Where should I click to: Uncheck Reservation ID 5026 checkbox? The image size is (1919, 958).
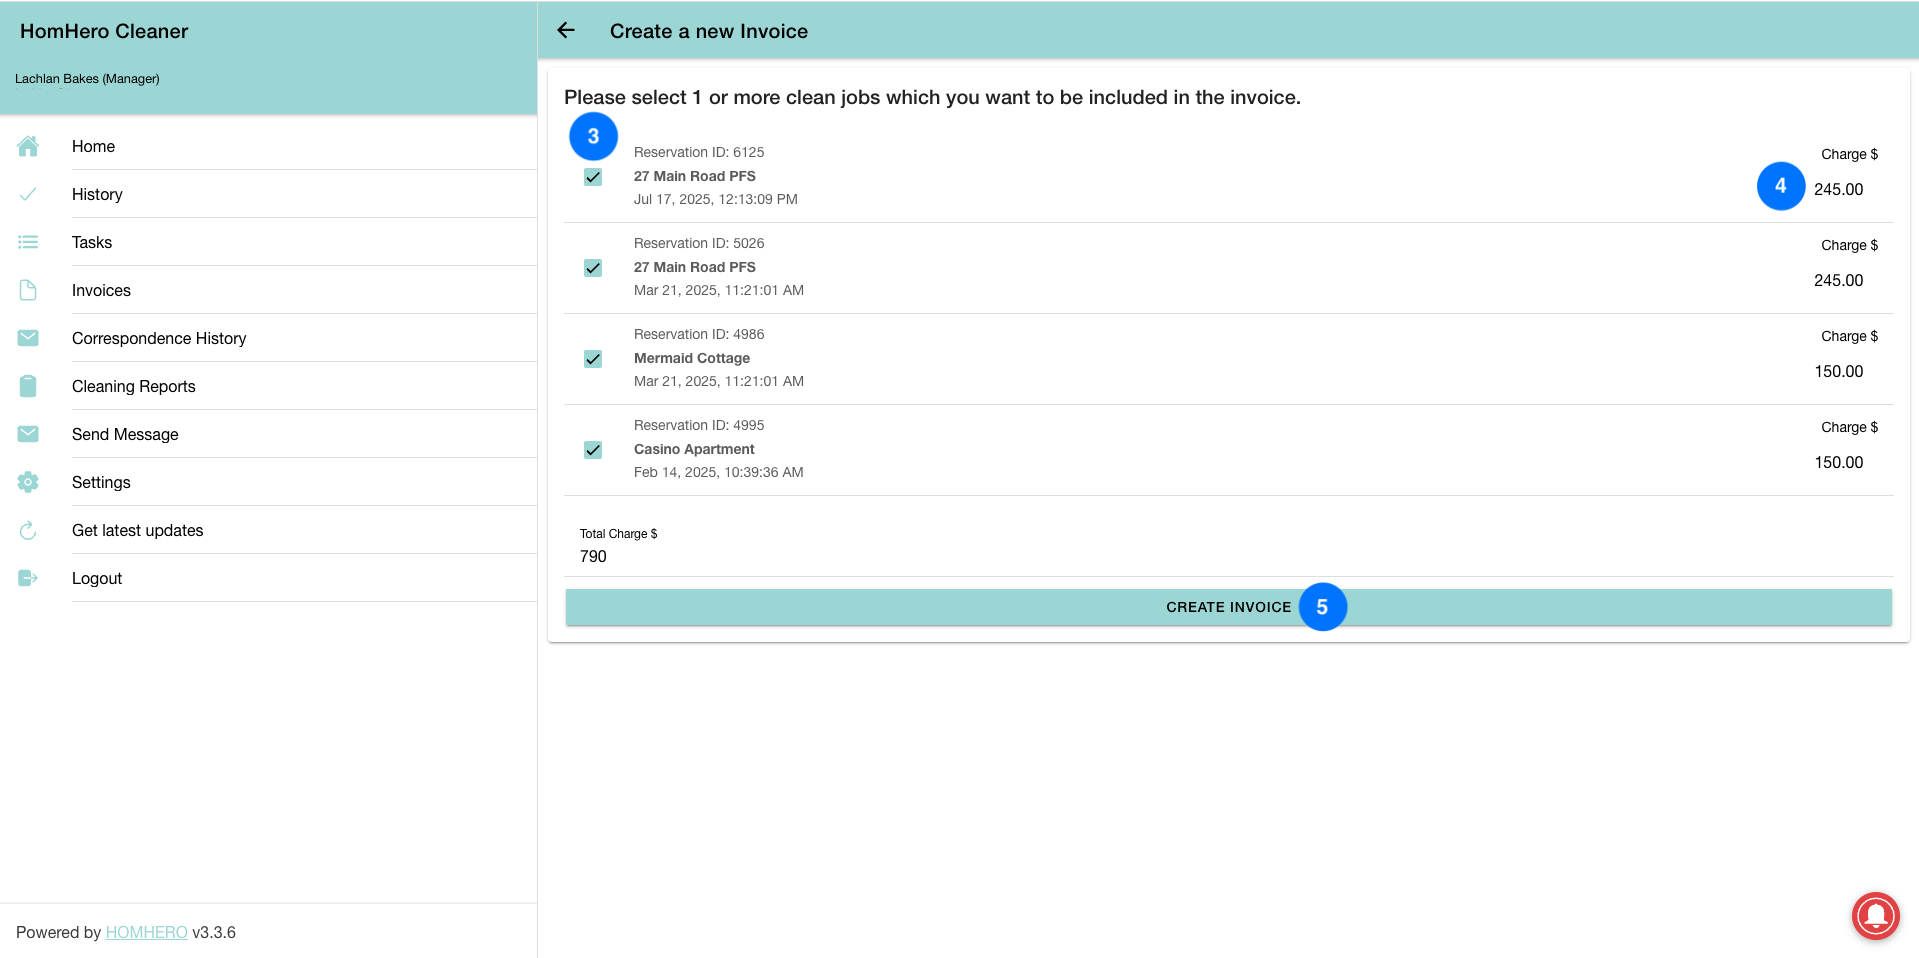pos(593,268)
